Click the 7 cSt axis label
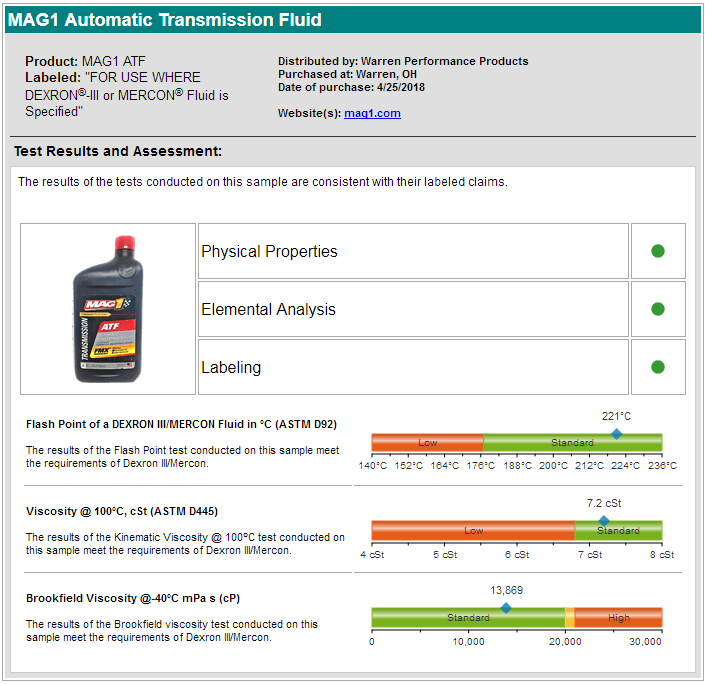 click(590, 555)
